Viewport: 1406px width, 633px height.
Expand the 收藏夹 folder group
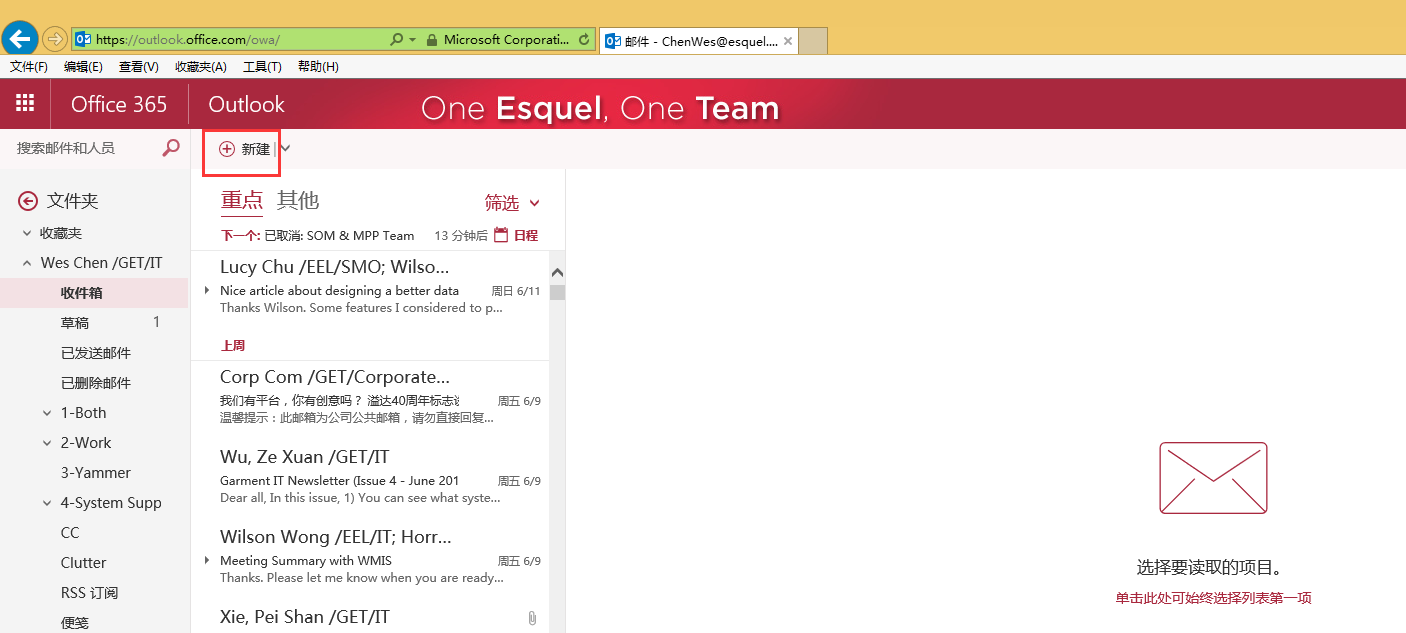[28, 233]
